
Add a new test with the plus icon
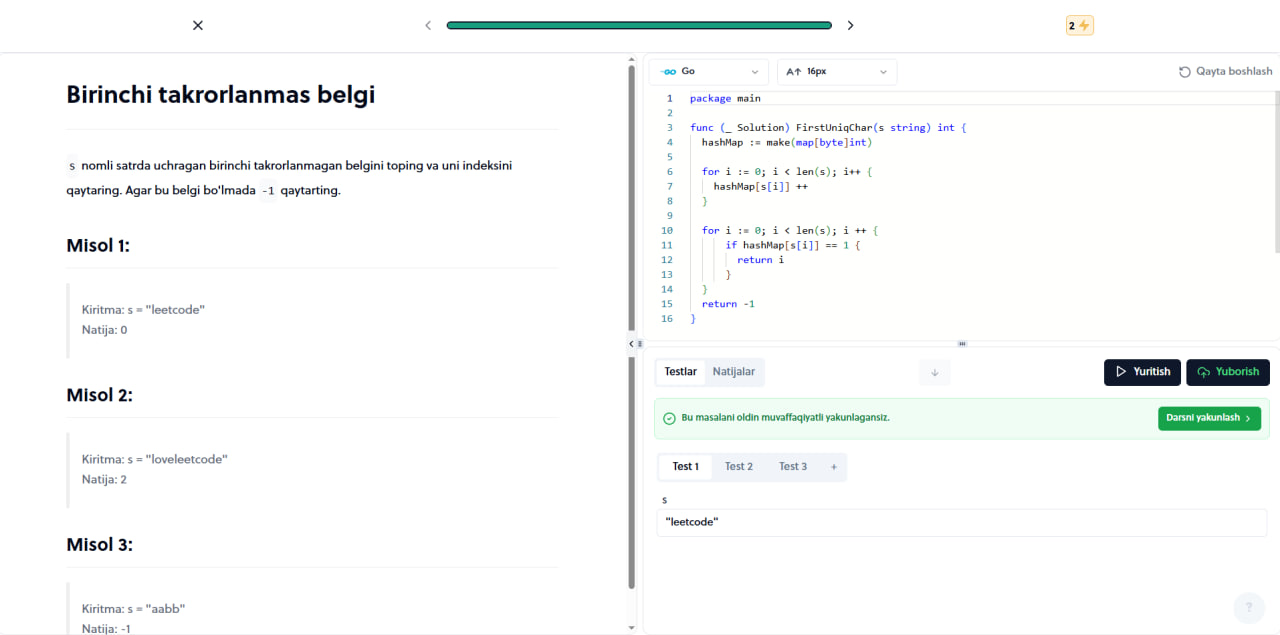click(834, 467)
